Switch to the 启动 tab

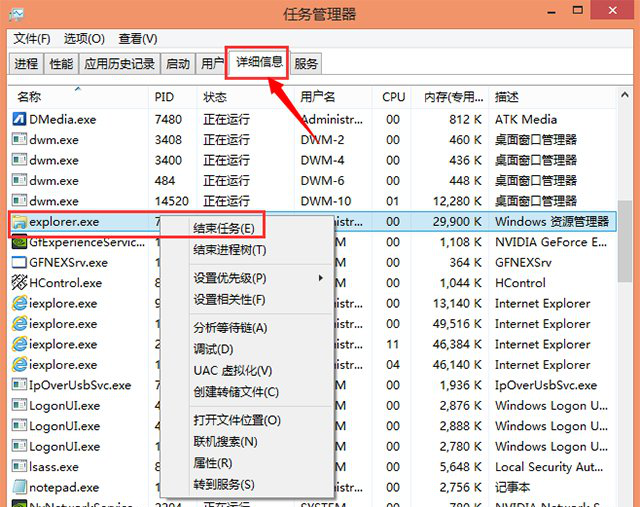click(x=178, y=64)
